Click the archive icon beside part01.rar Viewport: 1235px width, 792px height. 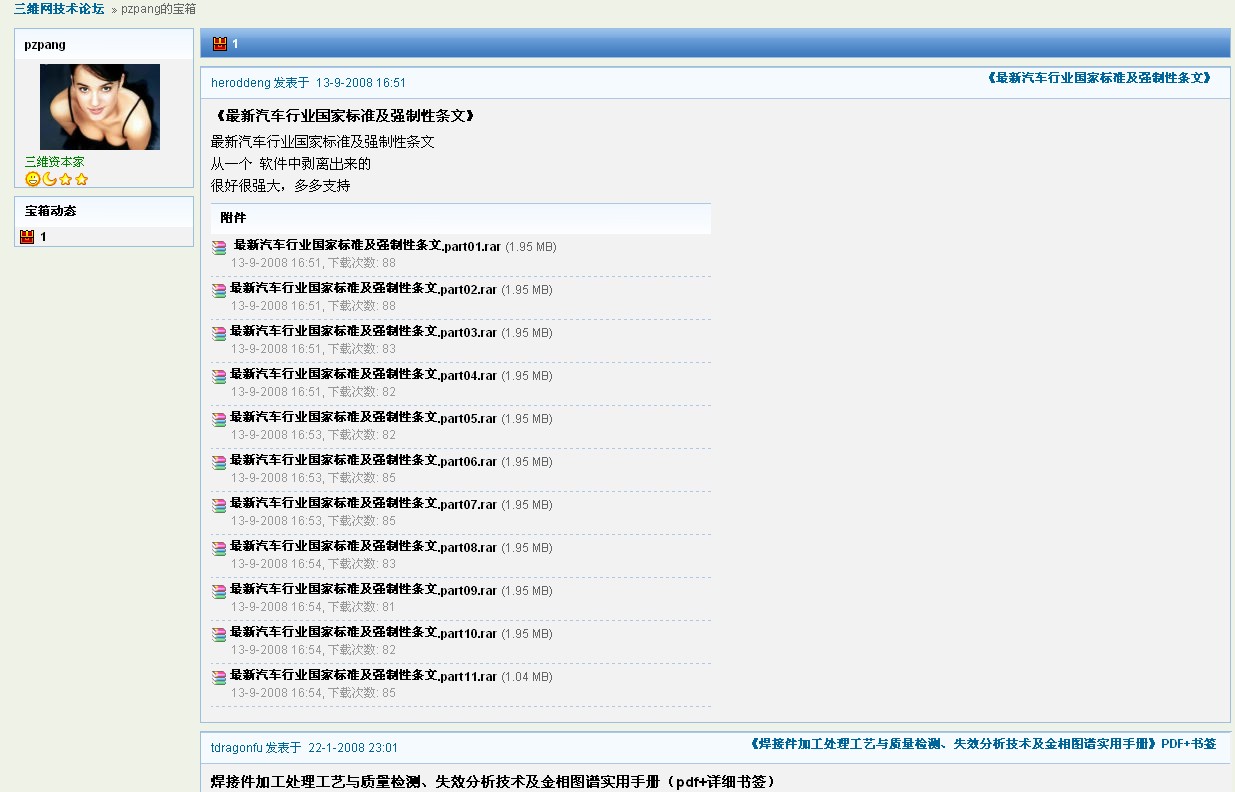219,248
